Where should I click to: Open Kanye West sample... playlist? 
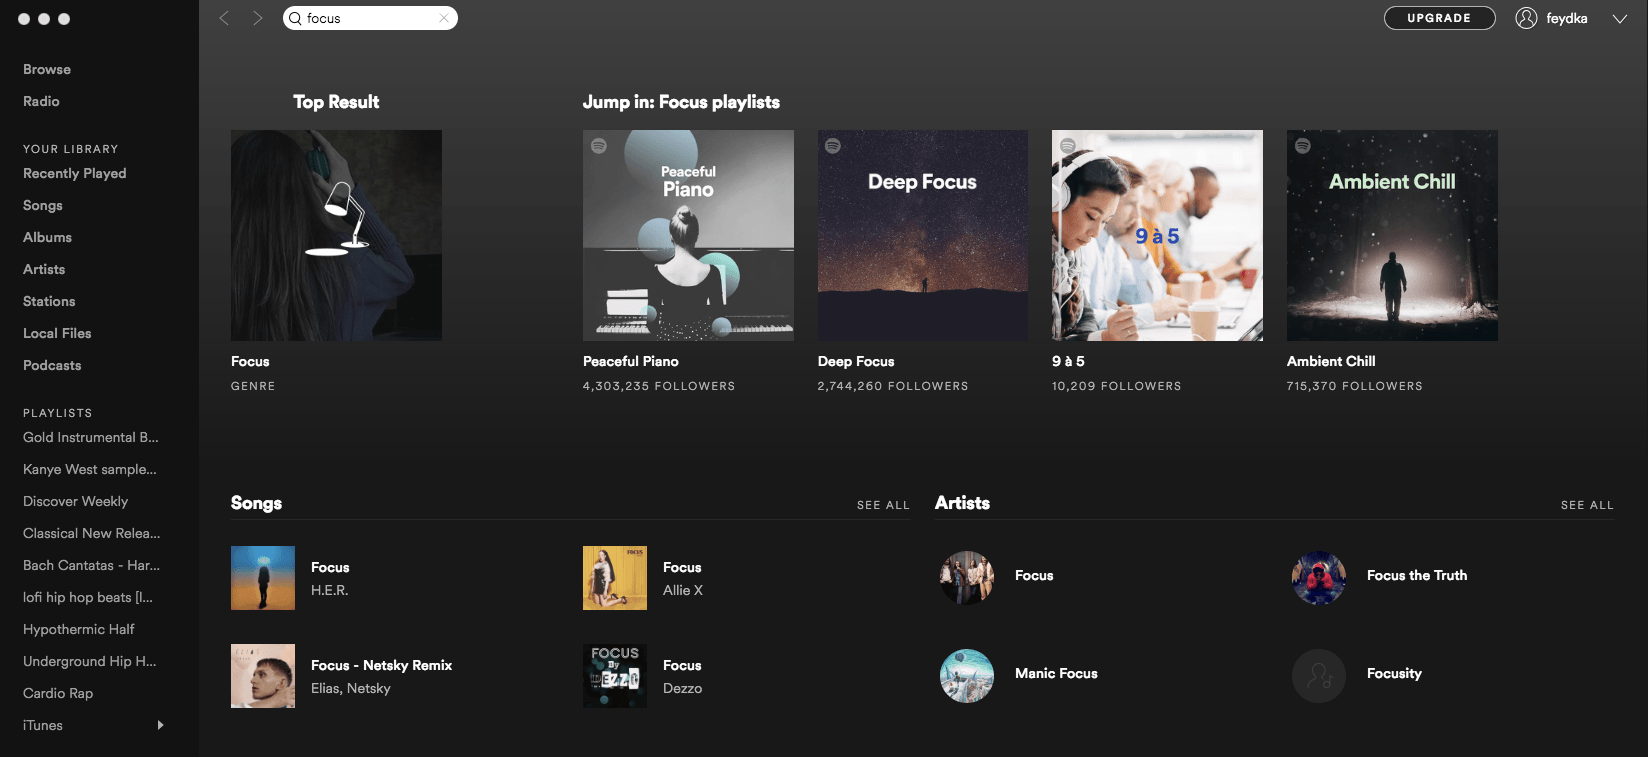click(x=90, y=469)
